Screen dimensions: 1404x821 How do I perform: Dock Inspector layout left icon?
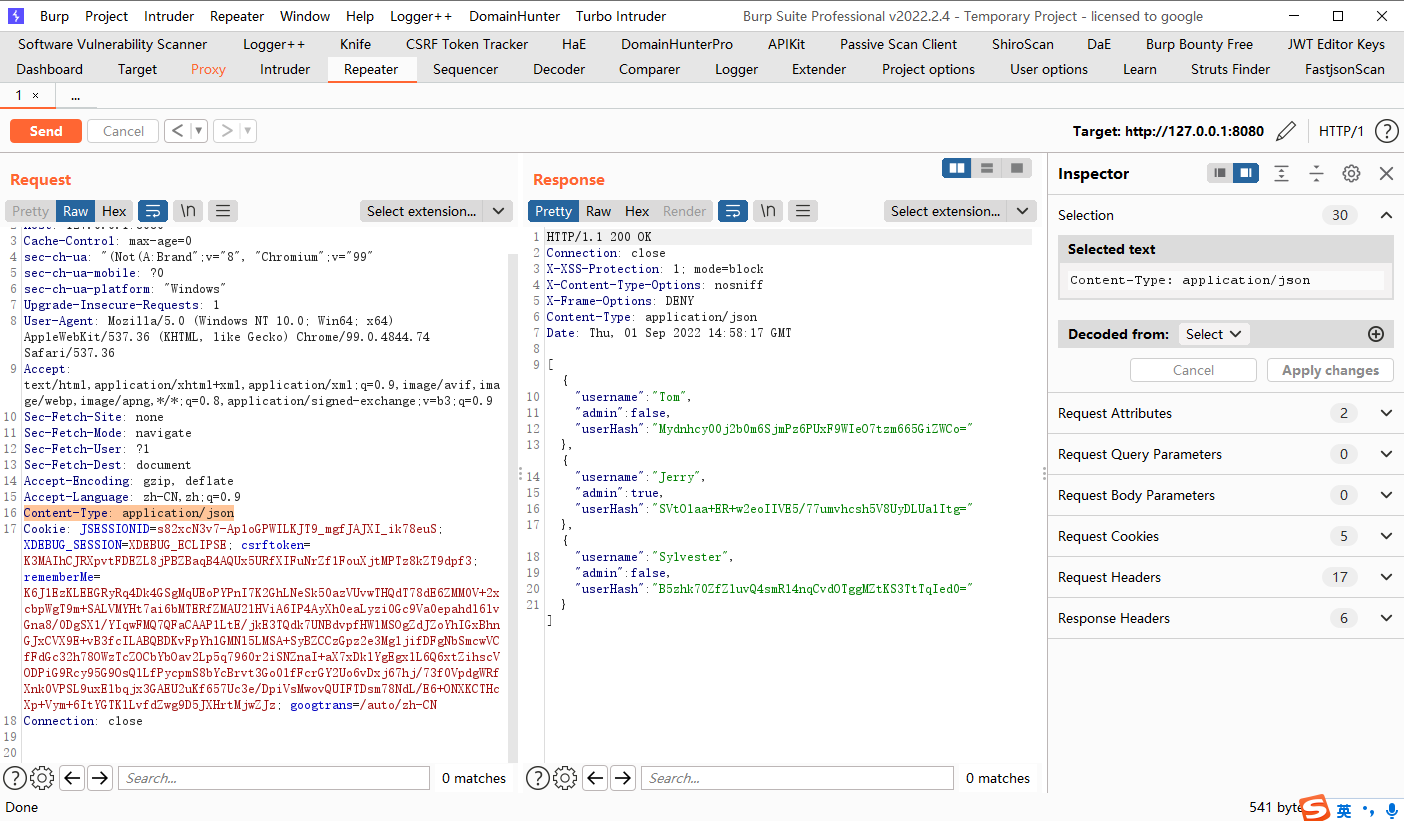tap(1219, 173)
